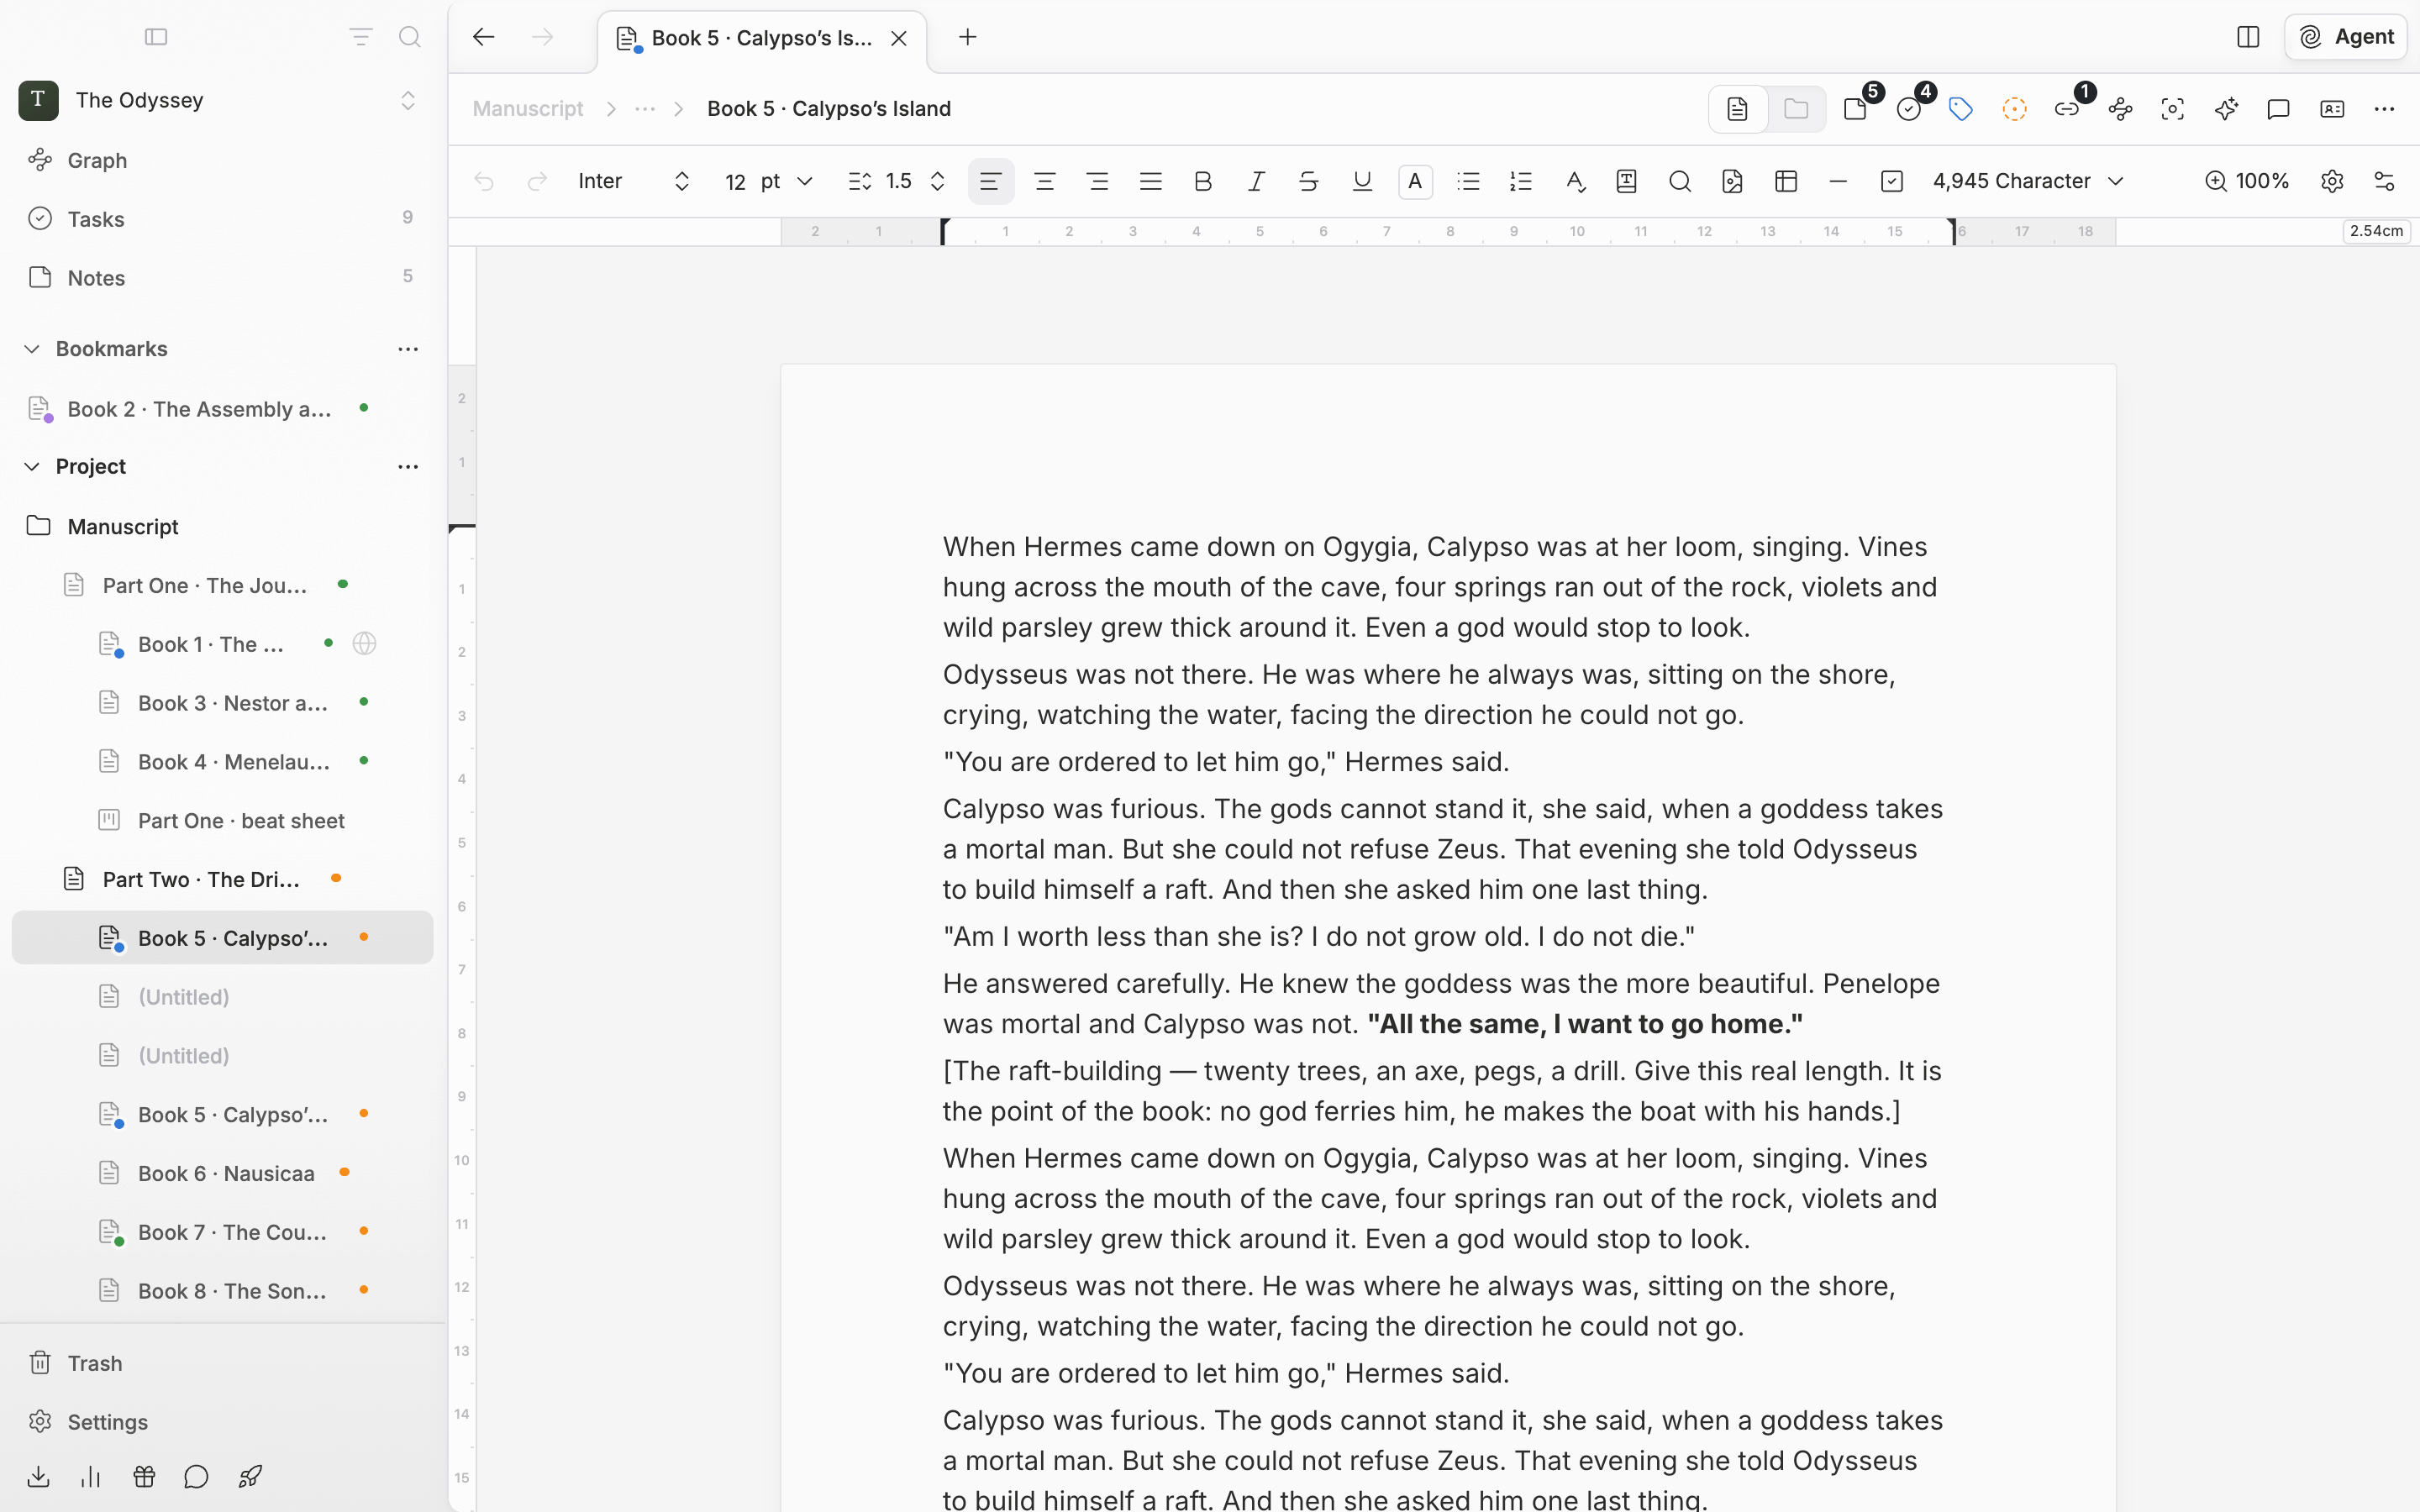Open sidebar search
The image size is (2420, 1512).
coord(409,37)
